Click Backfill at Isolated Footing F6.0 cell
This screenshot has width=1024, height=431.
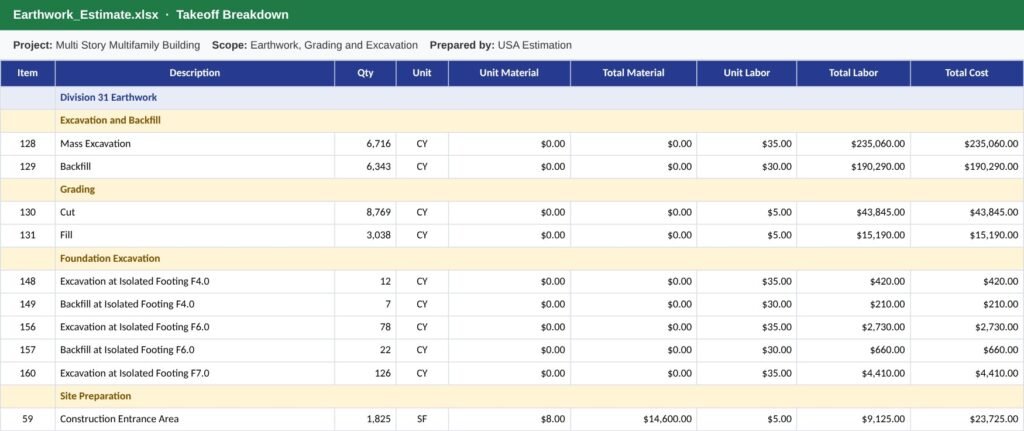point(195,350)
